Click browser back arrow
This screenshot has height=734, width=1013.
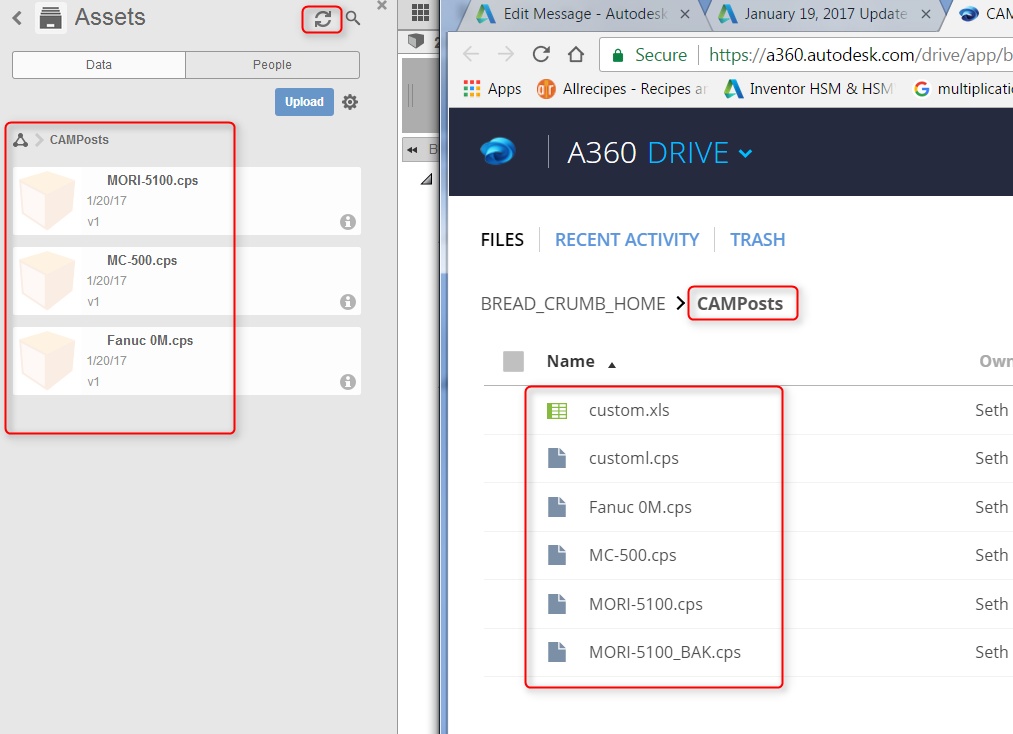click(471, 54)
